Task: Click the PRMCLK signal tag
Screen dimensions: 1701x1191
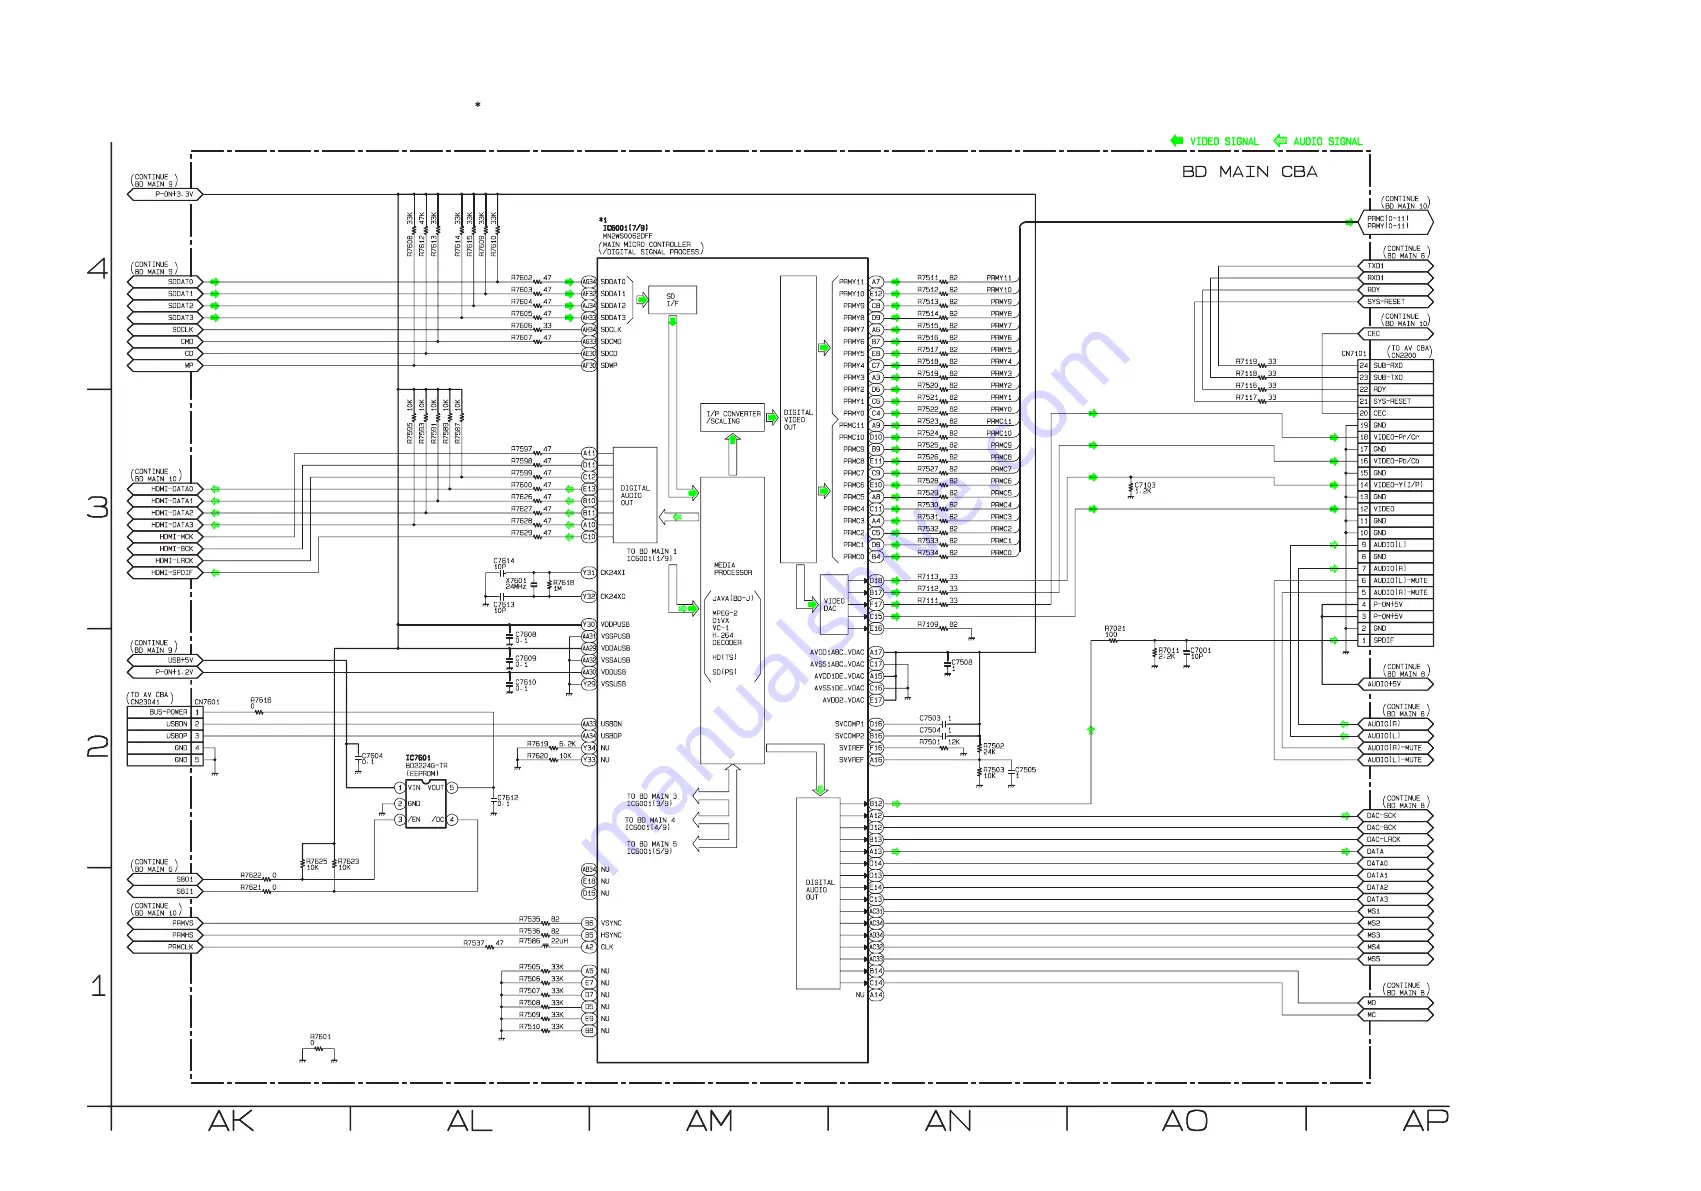Action: (x=165, y=947)
